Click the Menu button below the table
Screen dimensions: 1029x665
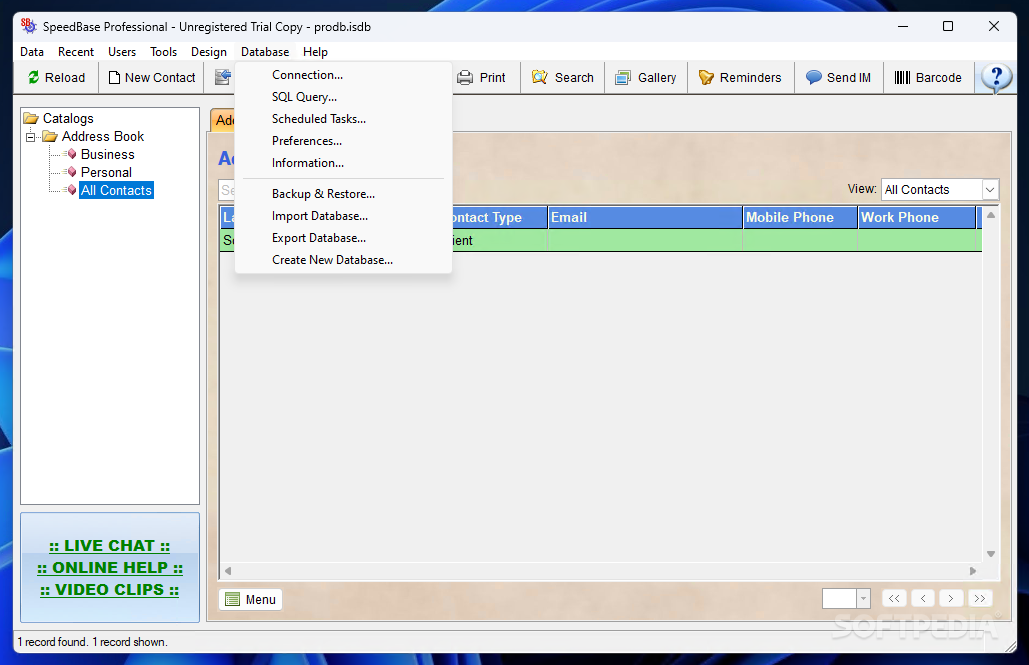[251, 599]
